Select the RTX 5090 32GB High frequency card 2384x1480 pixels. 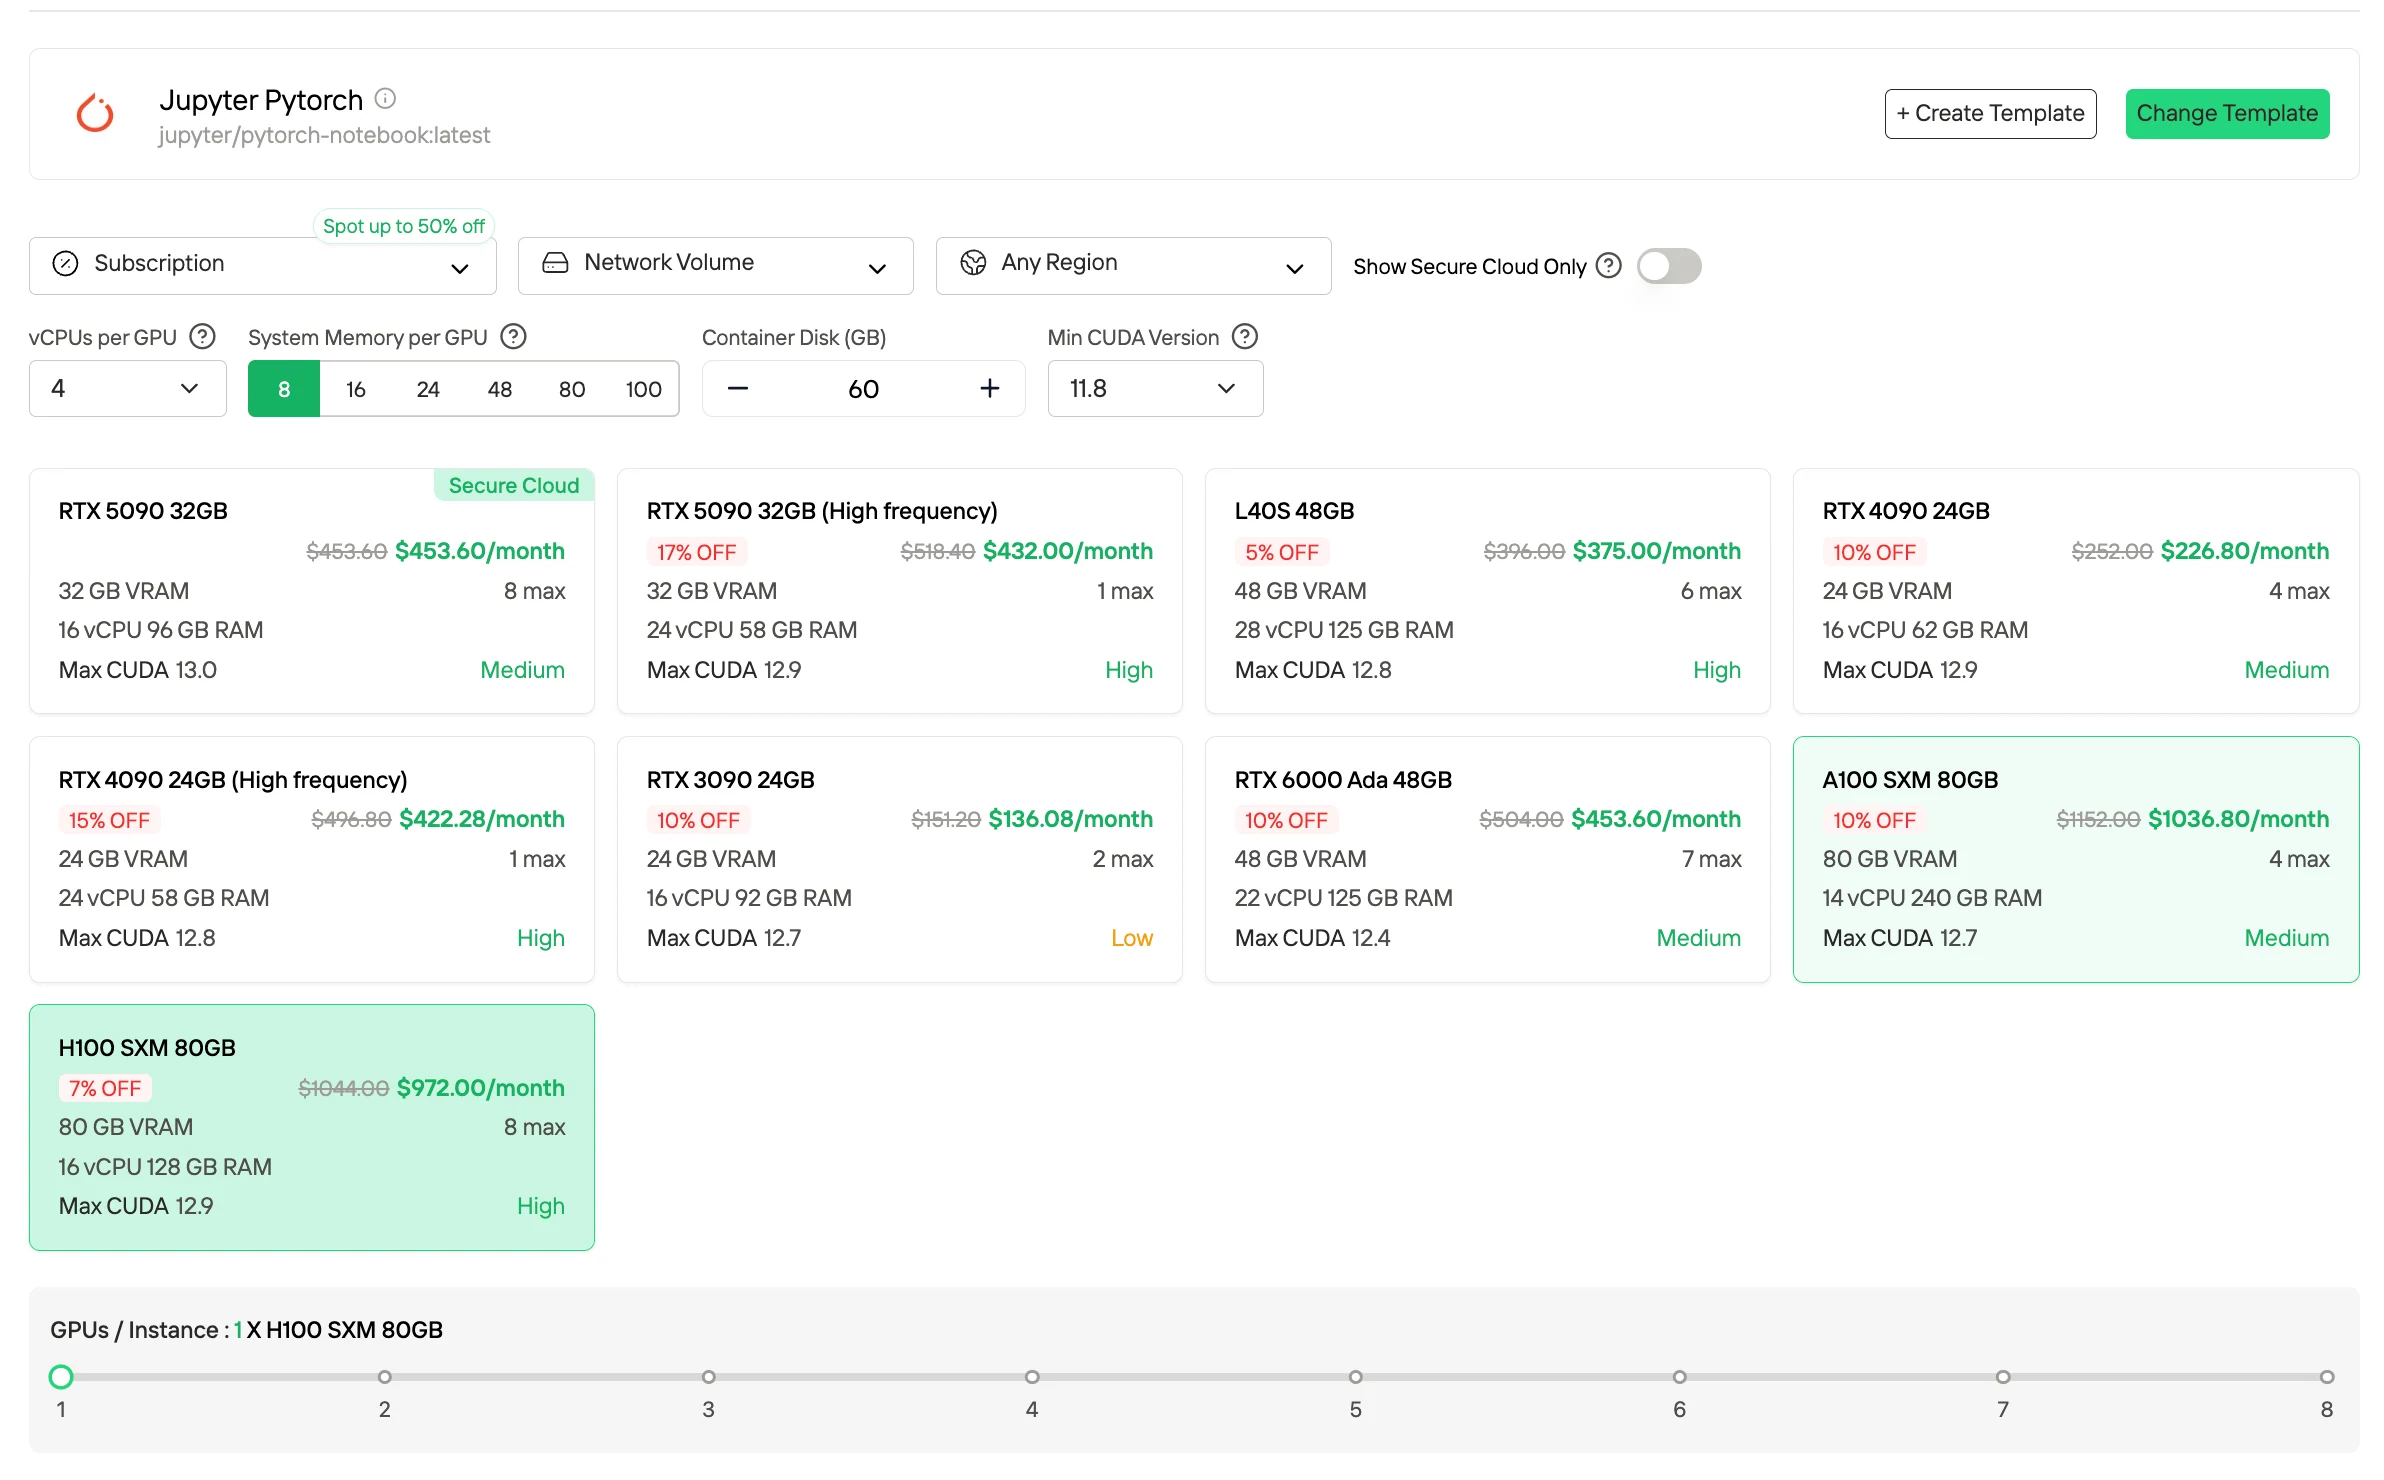pos(900,591)
